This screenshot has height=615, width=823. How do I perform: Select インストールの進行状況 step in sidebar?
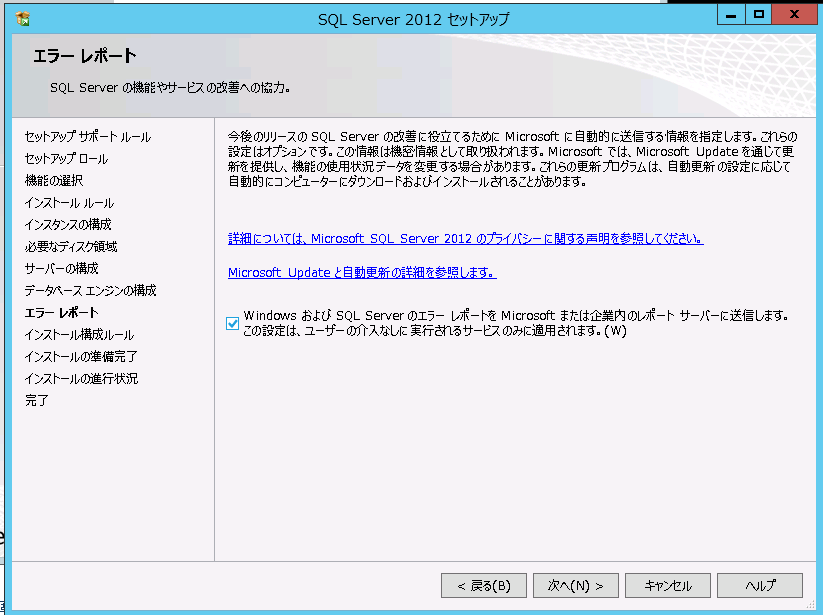tap(81, 379)
